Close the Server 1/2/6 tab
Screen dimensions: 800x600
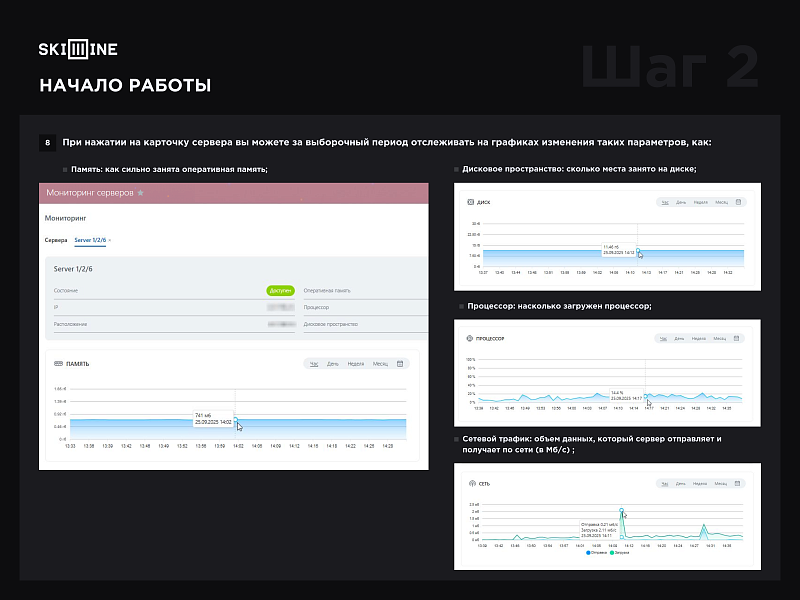[x=110, y=241]
